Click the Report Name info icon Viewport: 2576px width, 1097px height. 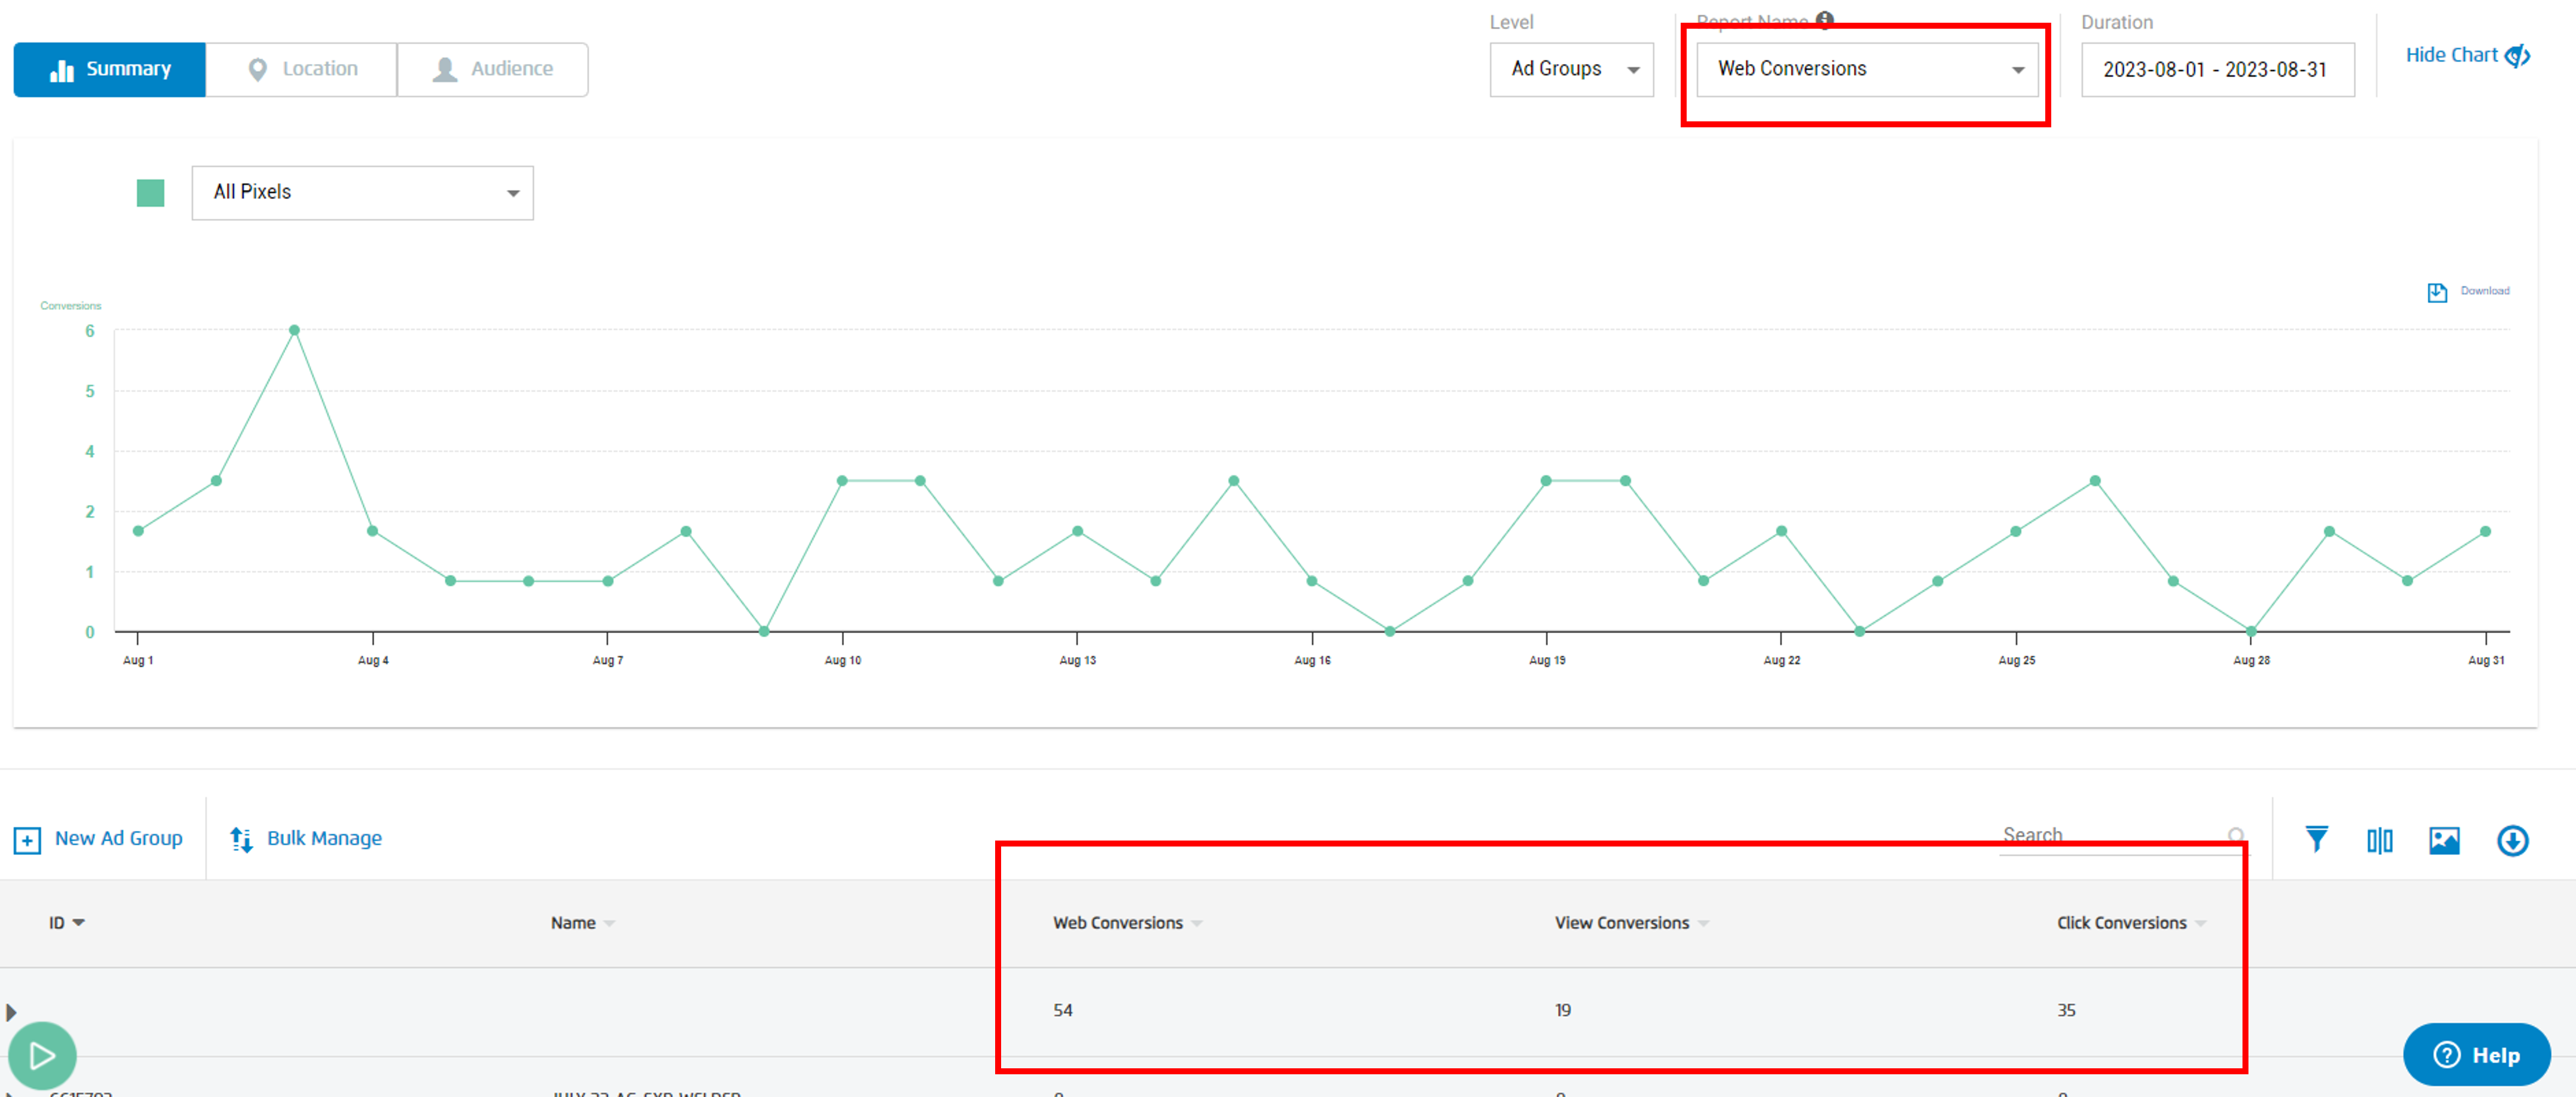1825,20
